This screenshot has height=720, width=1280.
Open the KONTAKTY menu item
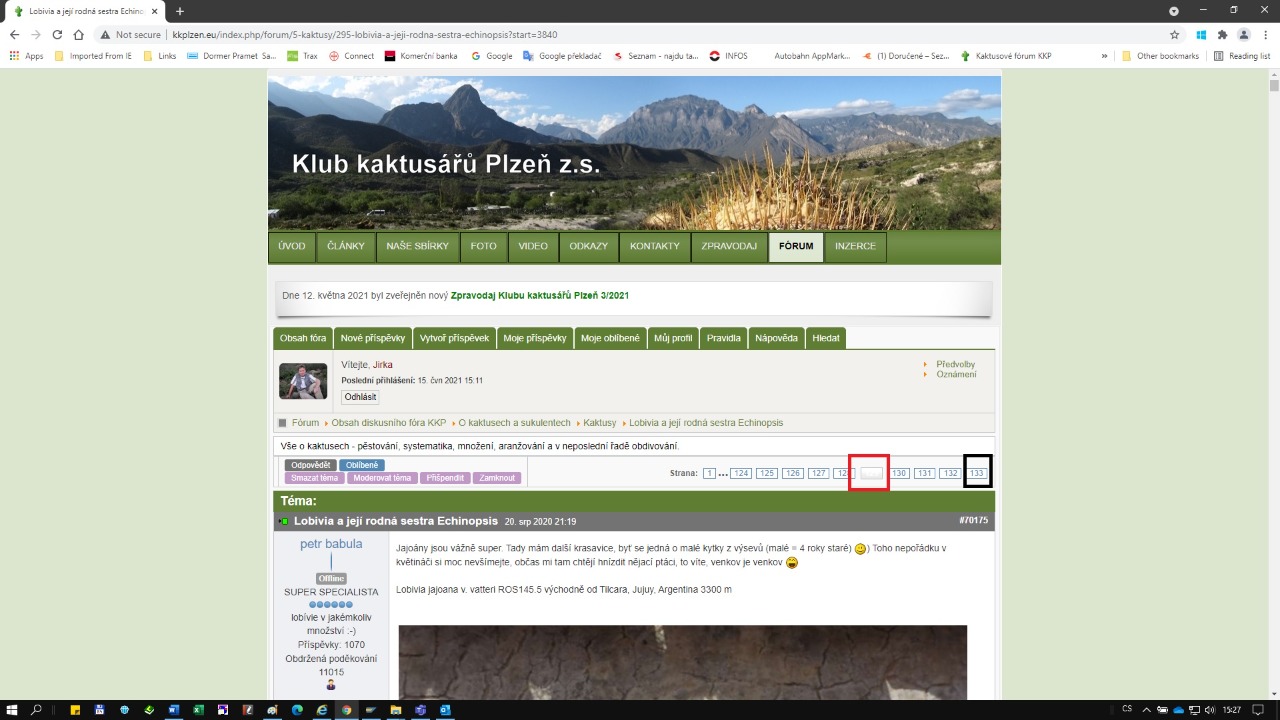click(655, 246)
